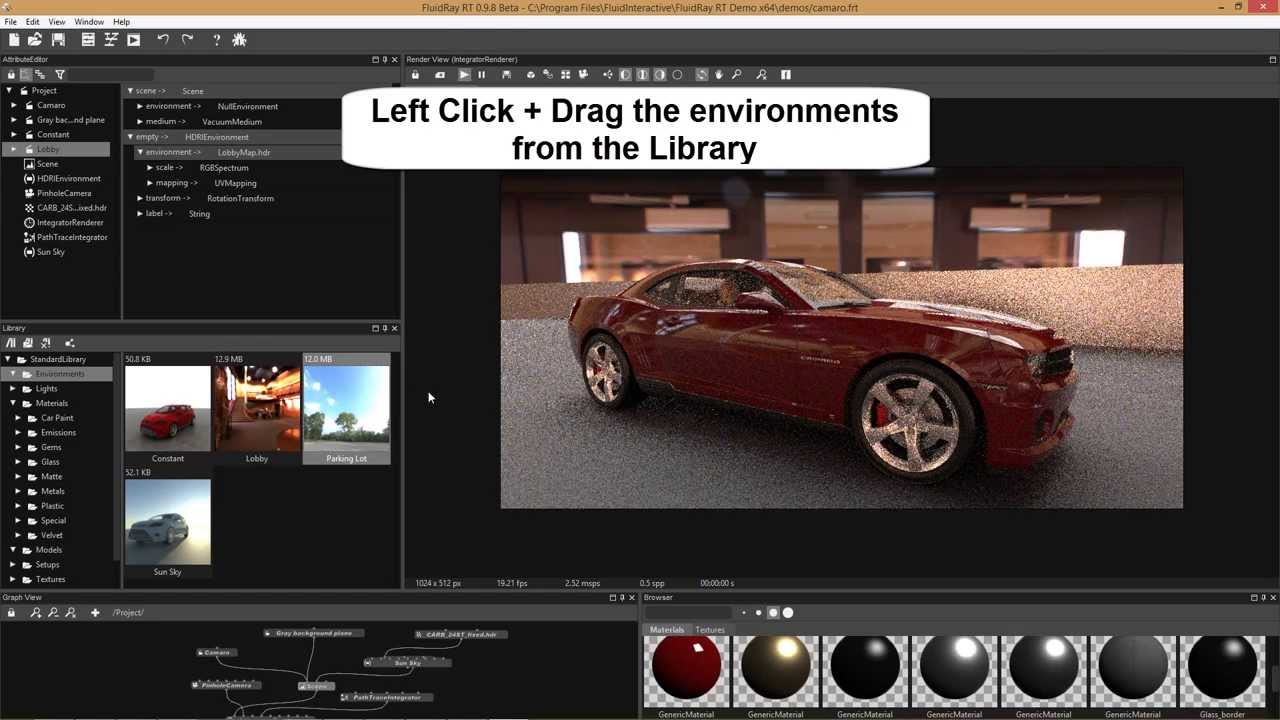This screenshot has width=1280, height=720.
Task: Click the Gray background plane graph node
Action: (313, 633)
